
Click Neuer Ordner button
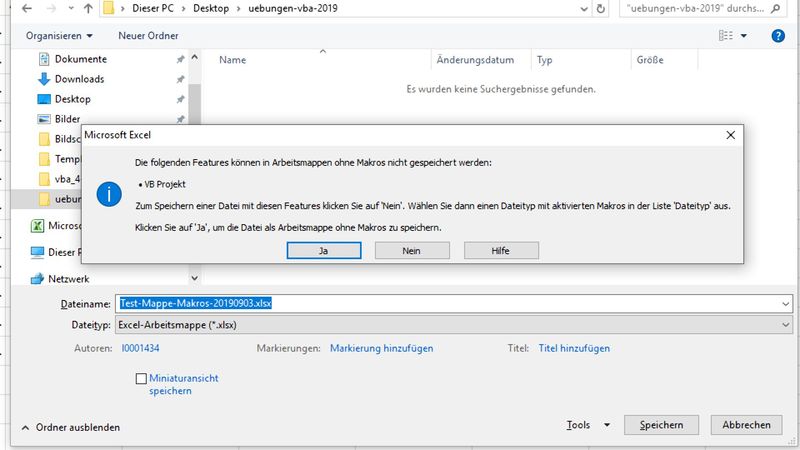tap(148, 36)
